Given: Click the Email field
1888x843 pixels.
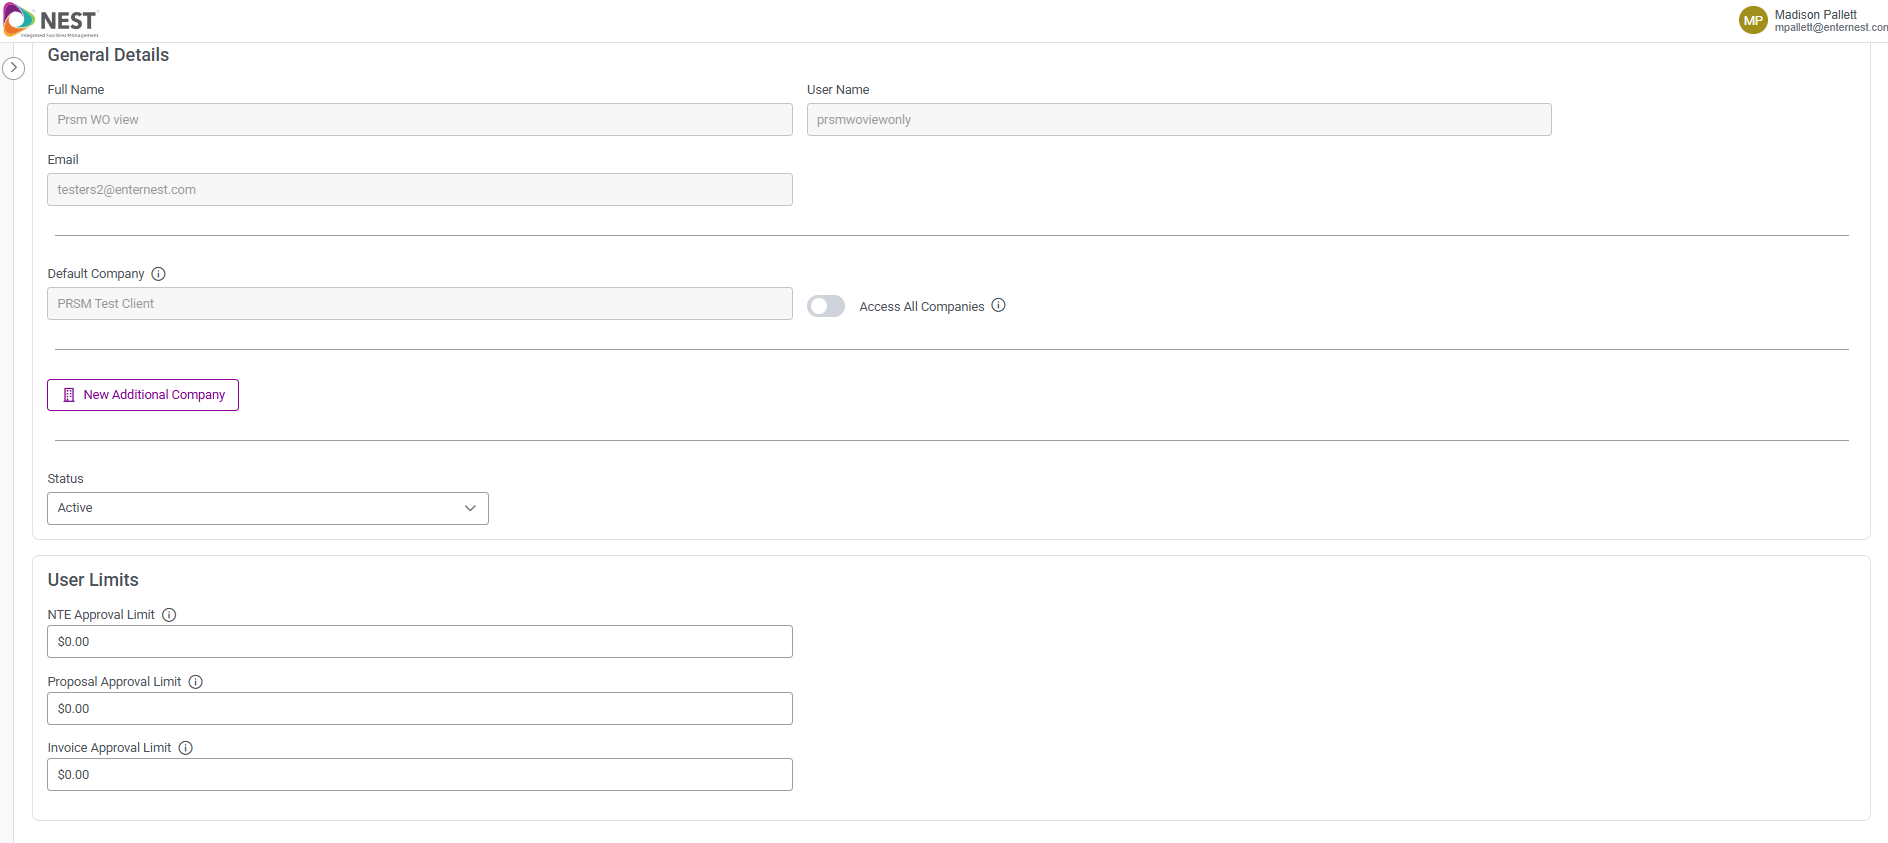Looking at the screenshot, I should [420, 190].
